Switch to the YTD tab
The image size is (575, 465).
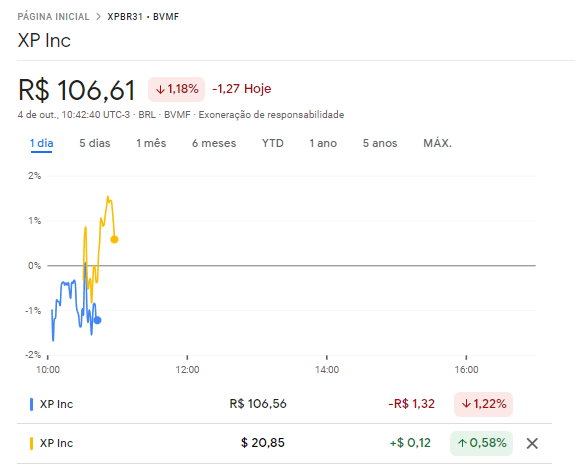coord(273,143)
